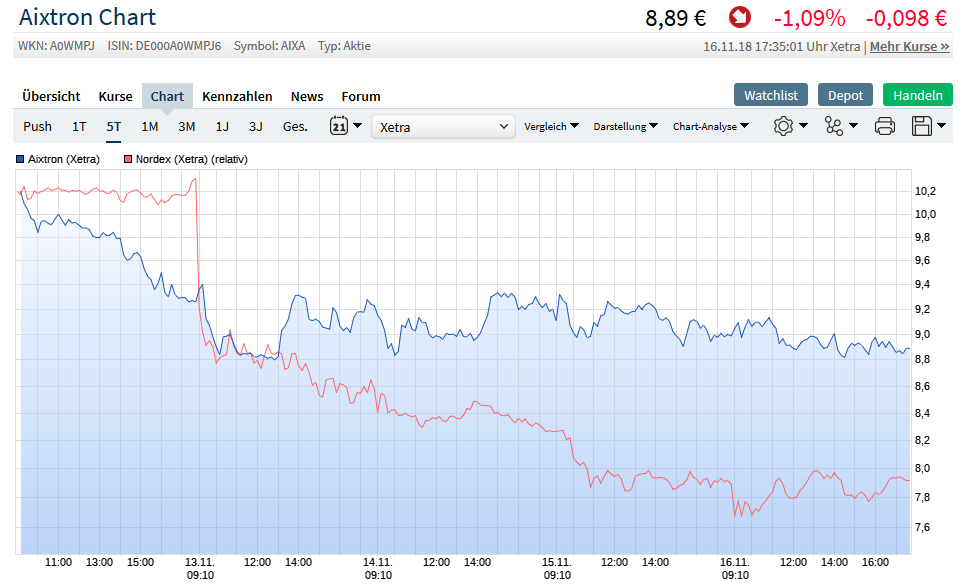Select the 3J timeframe
The image size is (965, 585).
pos(255,126)
